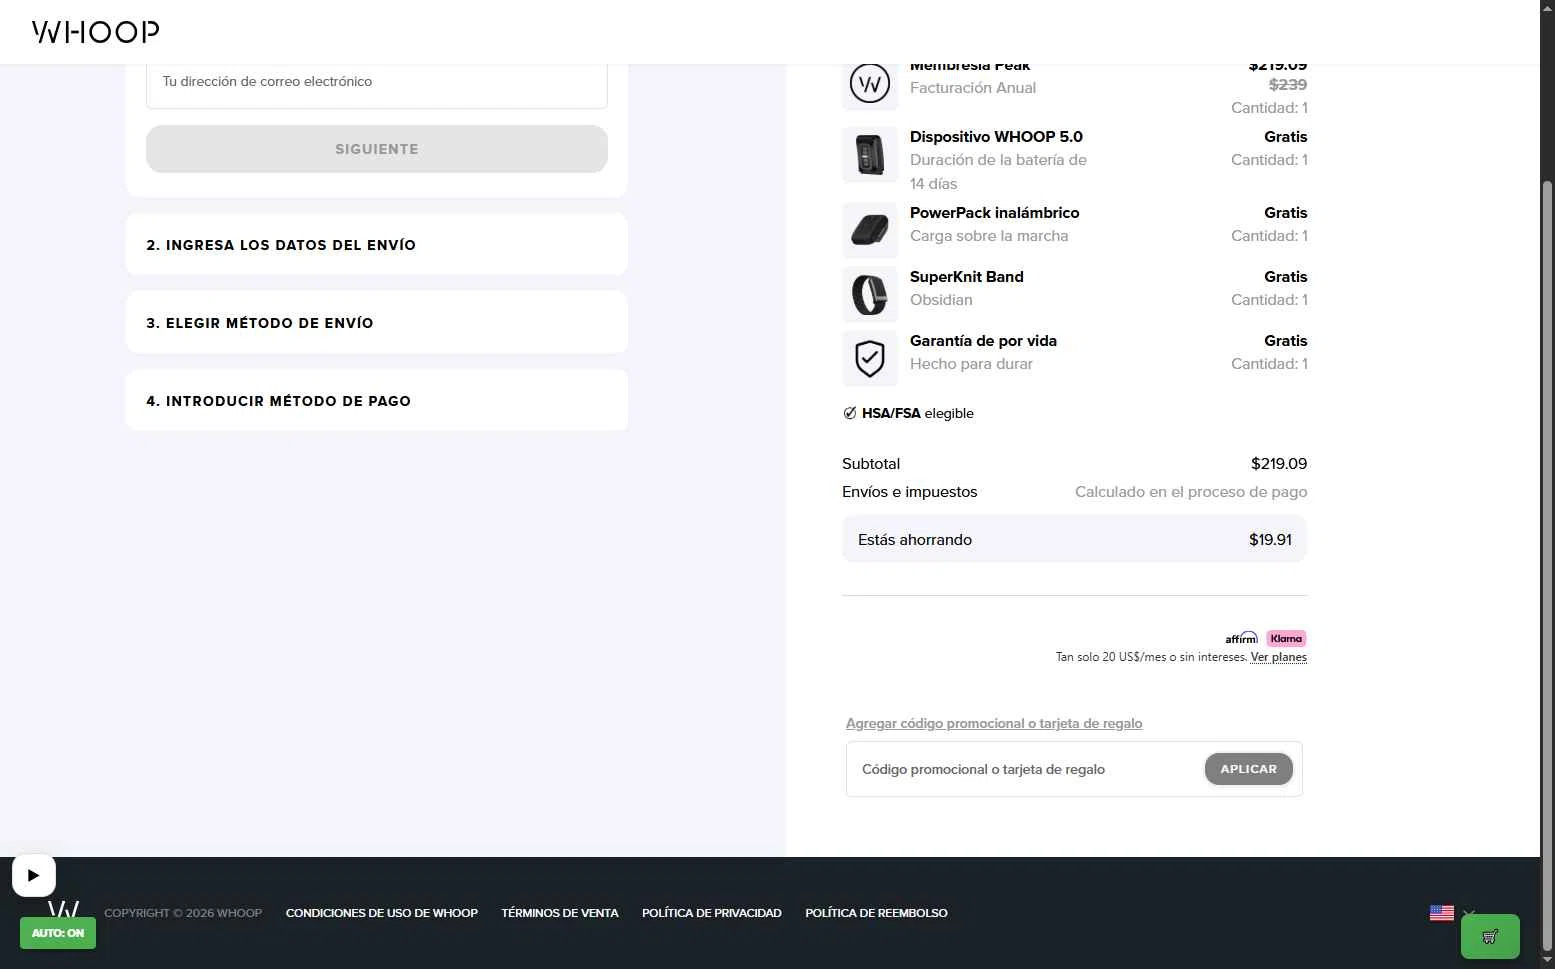Click the Subtotal $219.09 amount
1555x969 pixels.
(x=1279, y=464)
